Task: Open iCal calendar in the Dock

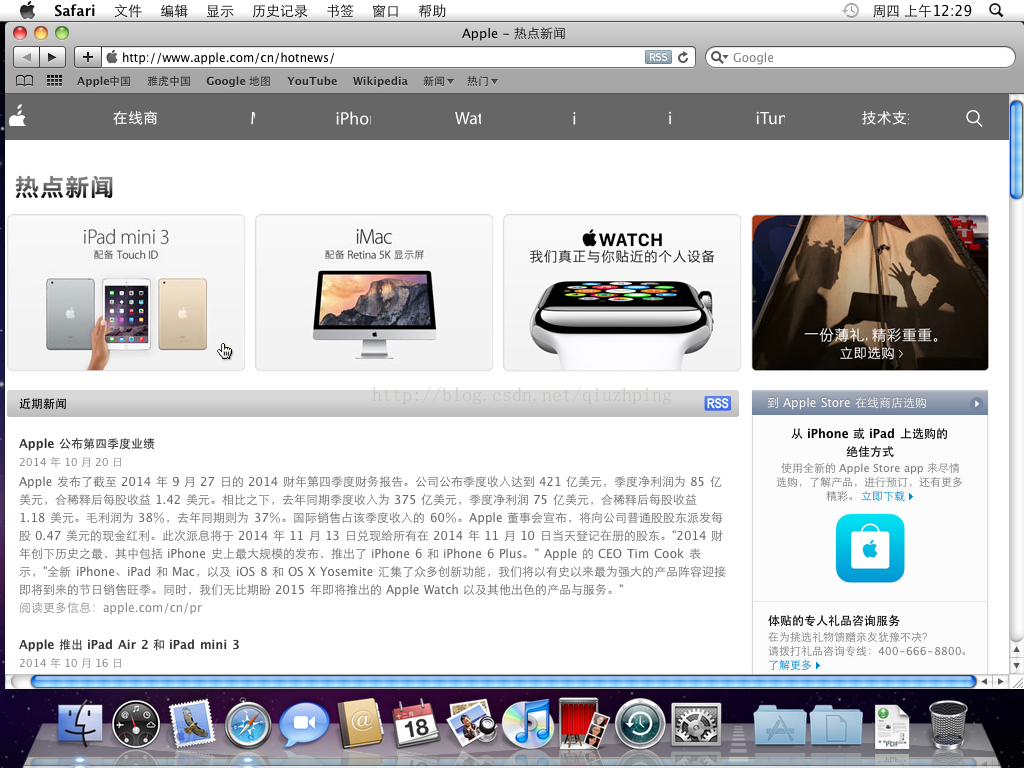Action: coord(416,724)
